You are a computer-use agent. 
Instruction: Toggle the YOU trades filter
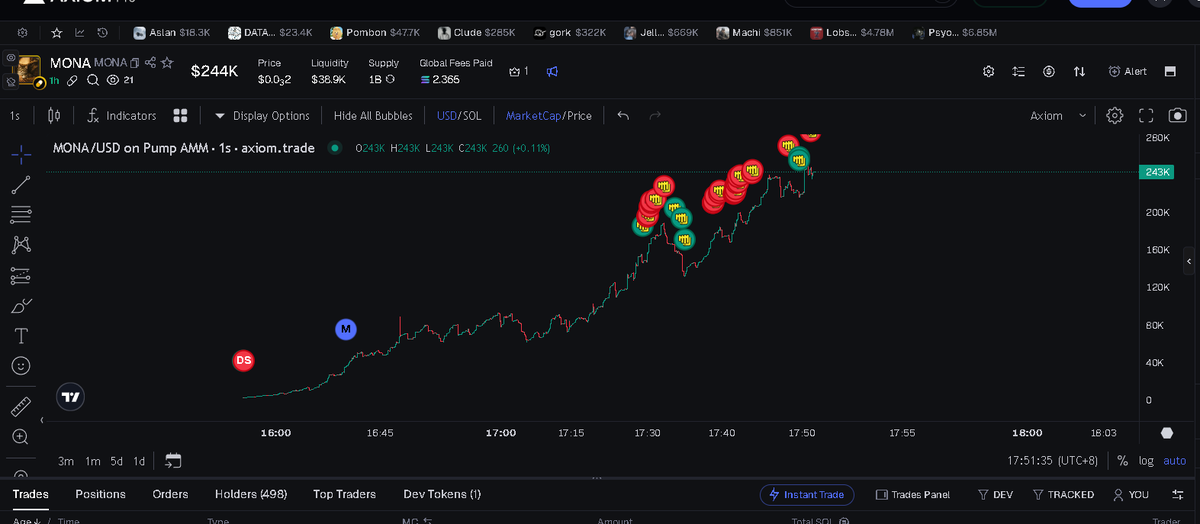point(1131,494)
